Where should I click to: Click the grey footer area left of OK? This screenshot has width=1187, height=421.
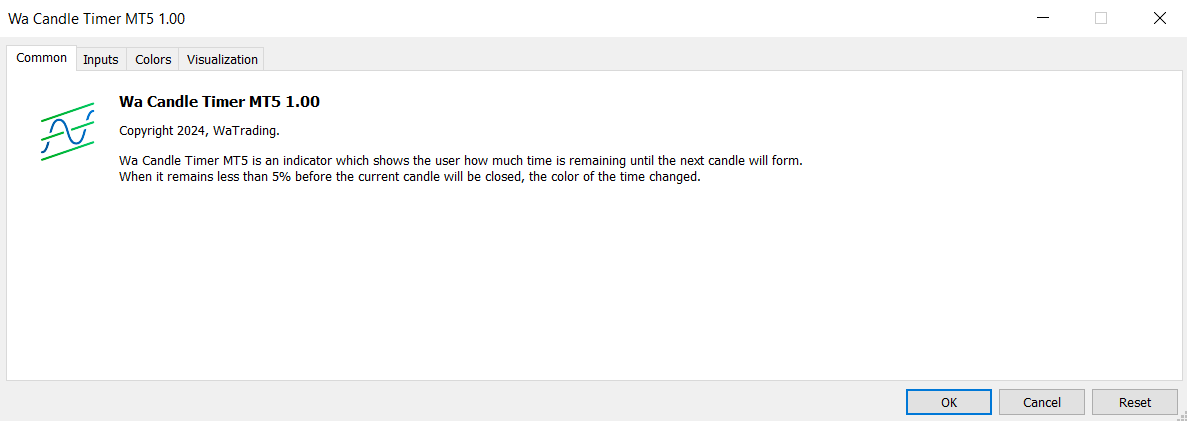(454, 401)
